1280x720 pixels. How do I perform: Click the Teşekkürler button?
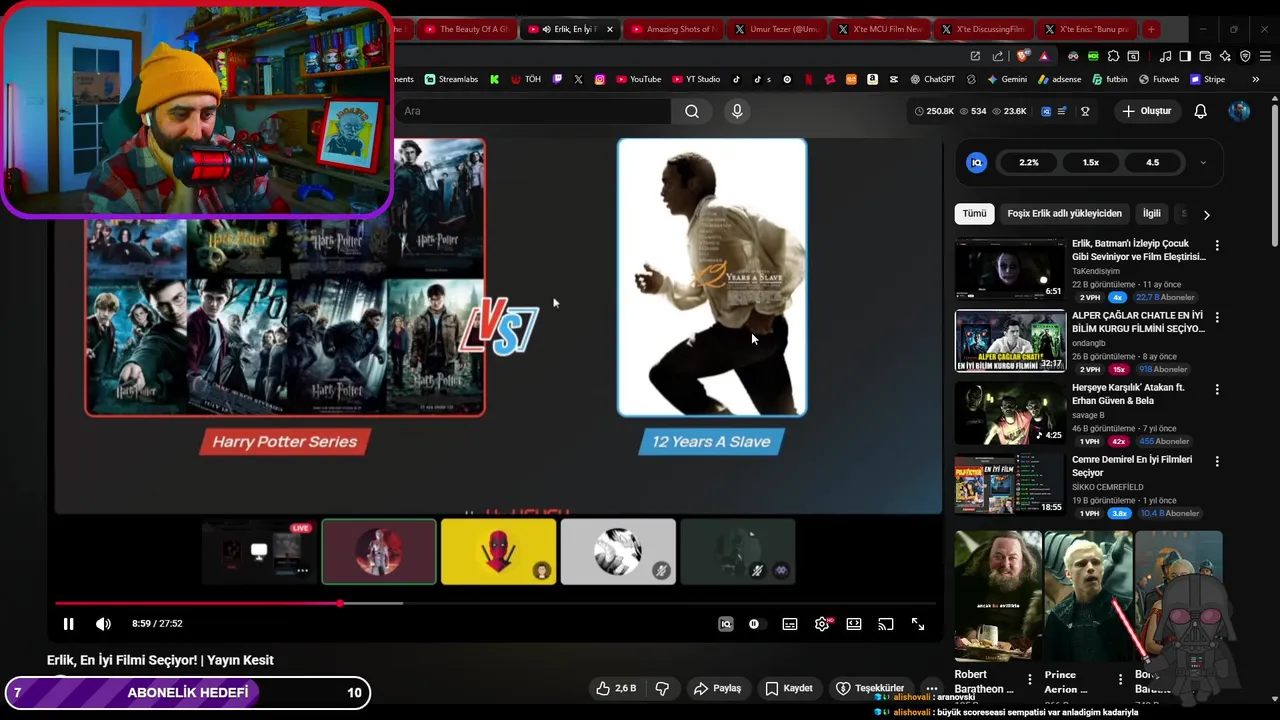point(870,688)
